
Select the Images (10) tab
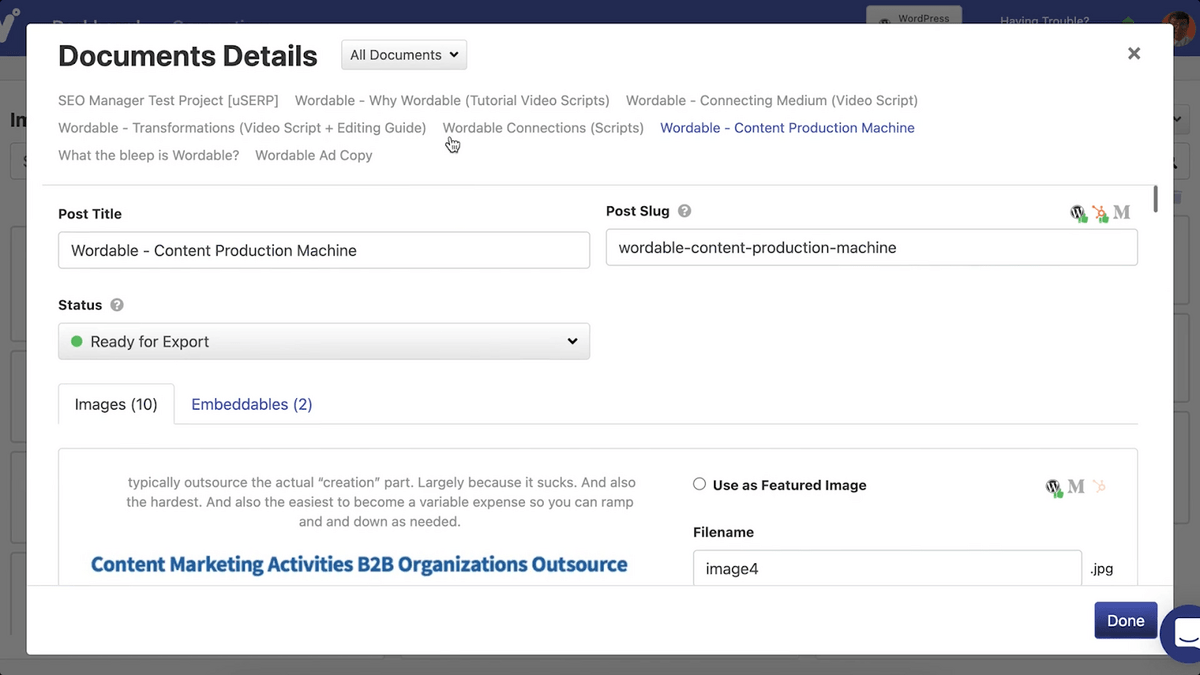(x=116, y=404)
